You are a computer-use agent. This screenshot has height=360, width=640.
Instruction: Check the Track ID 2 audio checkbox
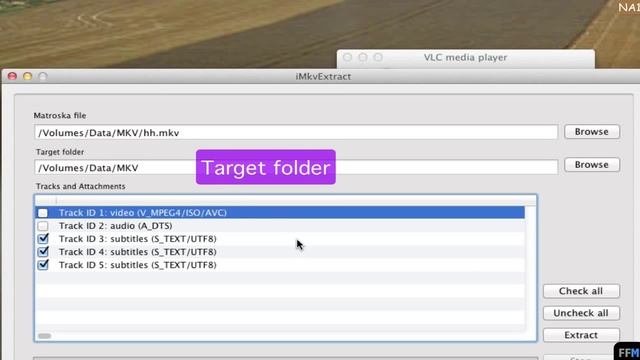point(43,226)
